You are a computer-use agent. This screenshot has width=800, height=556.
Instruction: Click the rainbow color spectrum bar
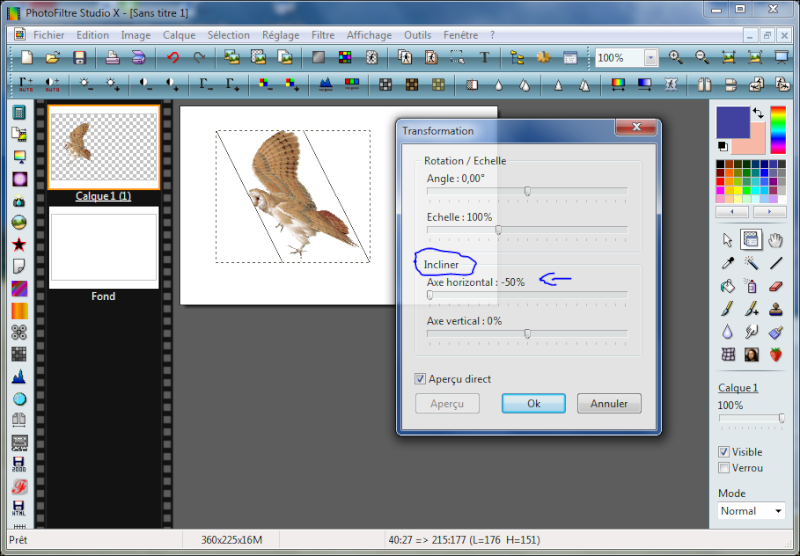[x=778, y=130]
